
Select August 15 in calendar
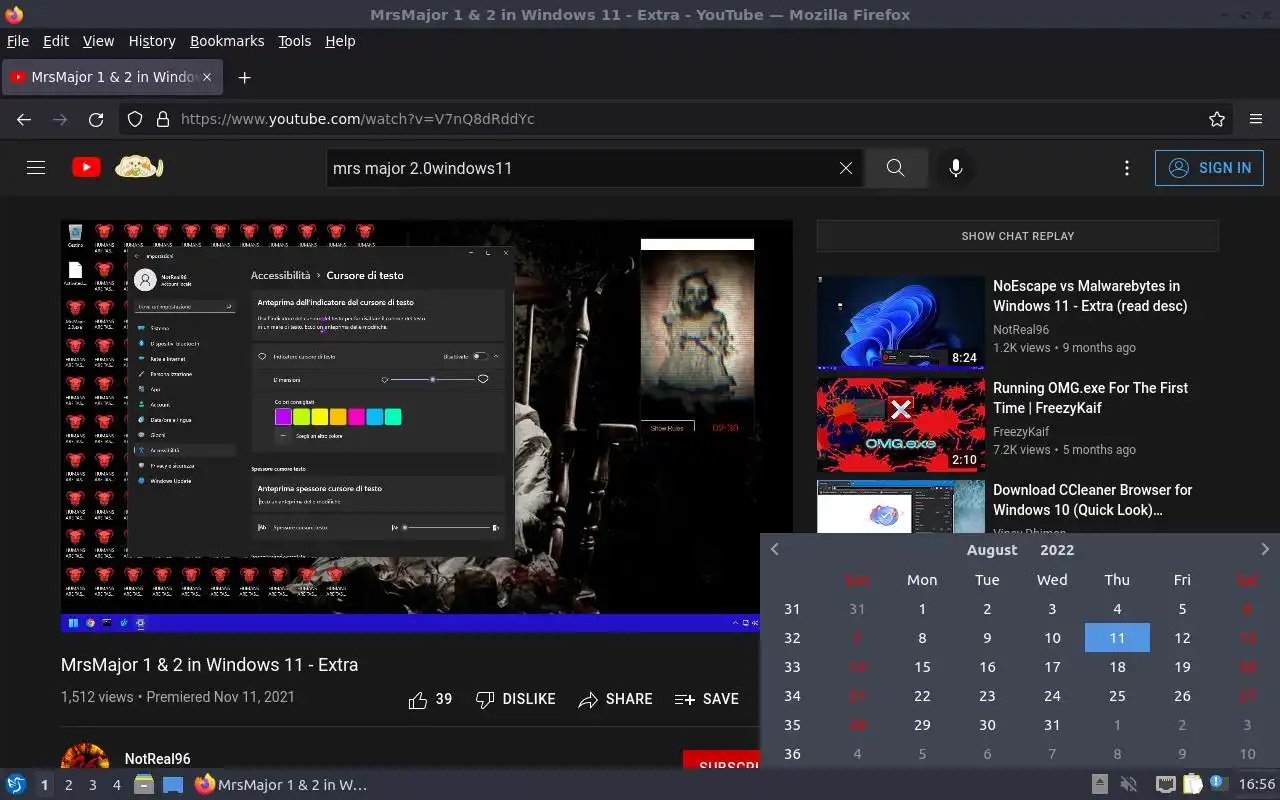(x=922, y=667)
